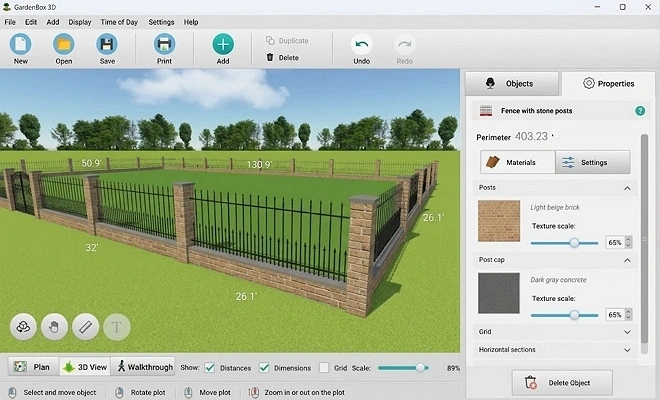660x400 pixels.
Task: Open the Settings menu
Action: 161,22
